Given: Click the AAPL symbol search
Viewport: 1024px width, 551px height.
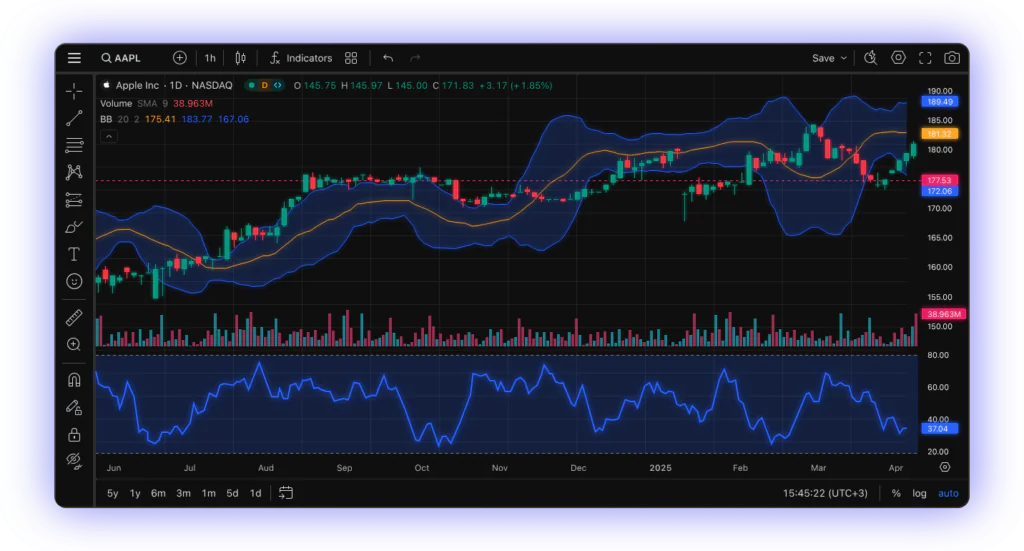Looking at the screenshot, I should 121,58.
